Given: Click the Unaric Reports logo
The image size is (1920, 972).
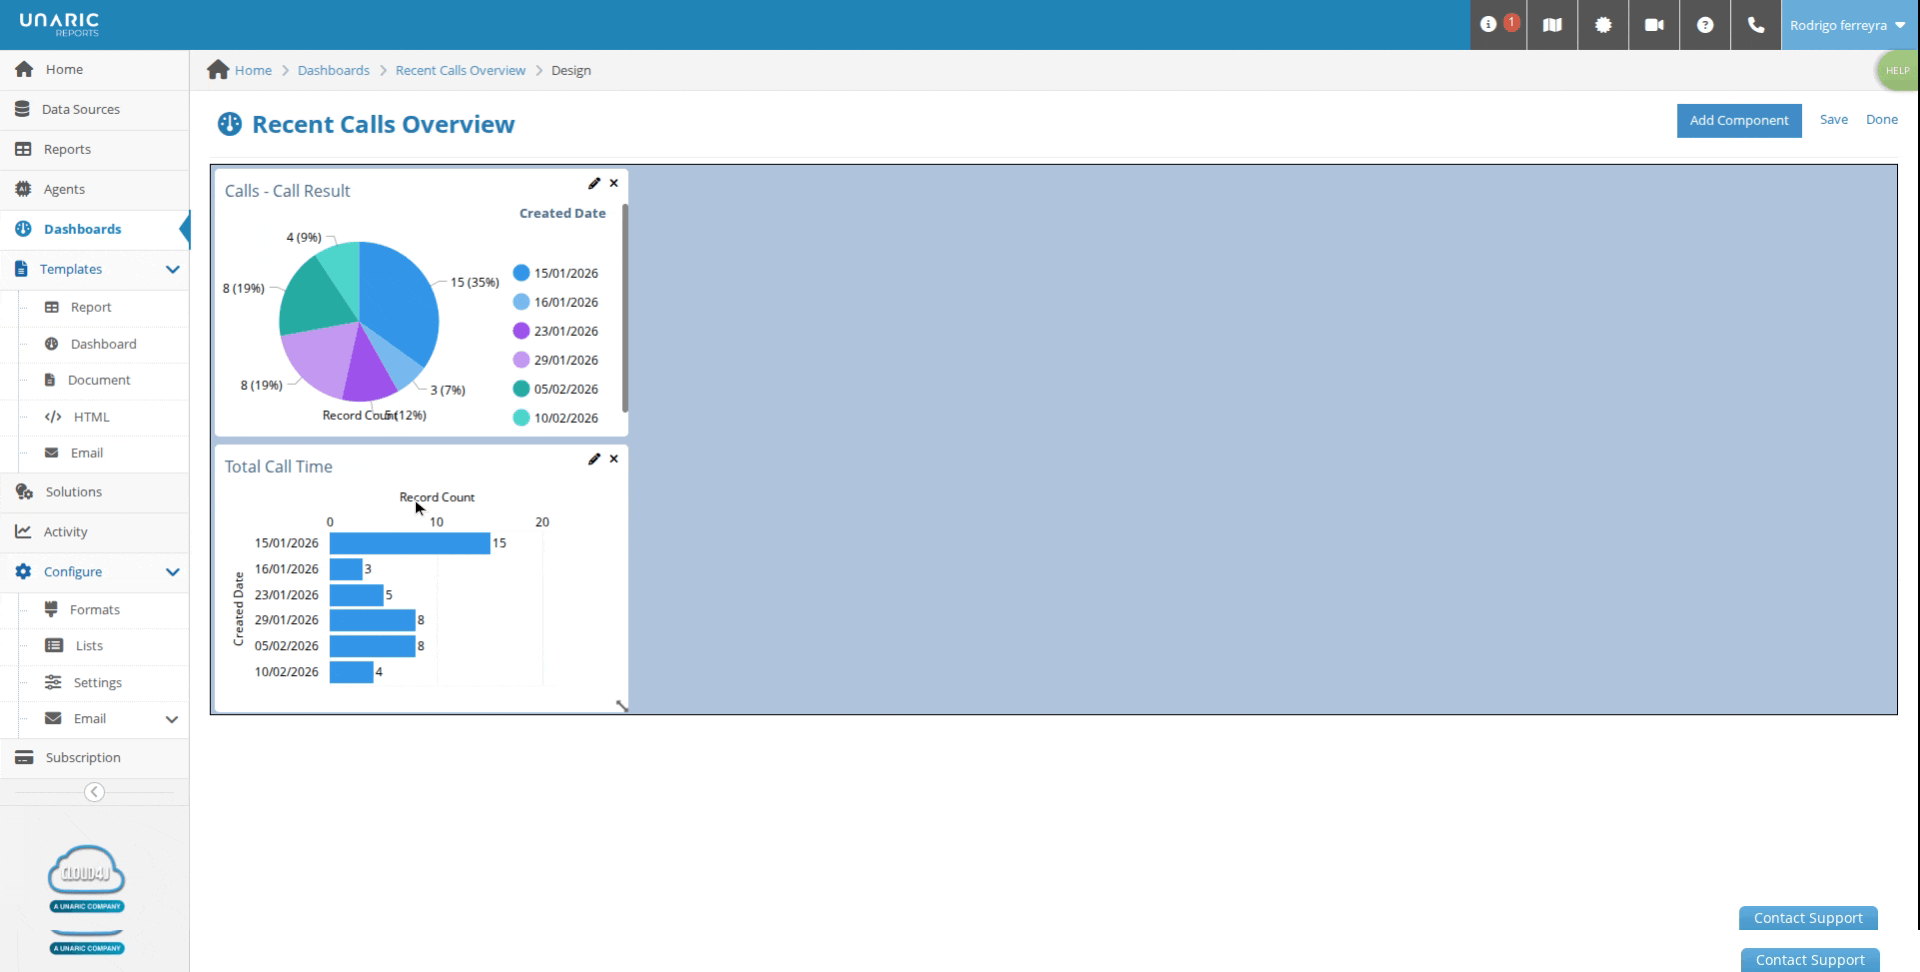Looking at the screenshot, I should pos(59,24).
